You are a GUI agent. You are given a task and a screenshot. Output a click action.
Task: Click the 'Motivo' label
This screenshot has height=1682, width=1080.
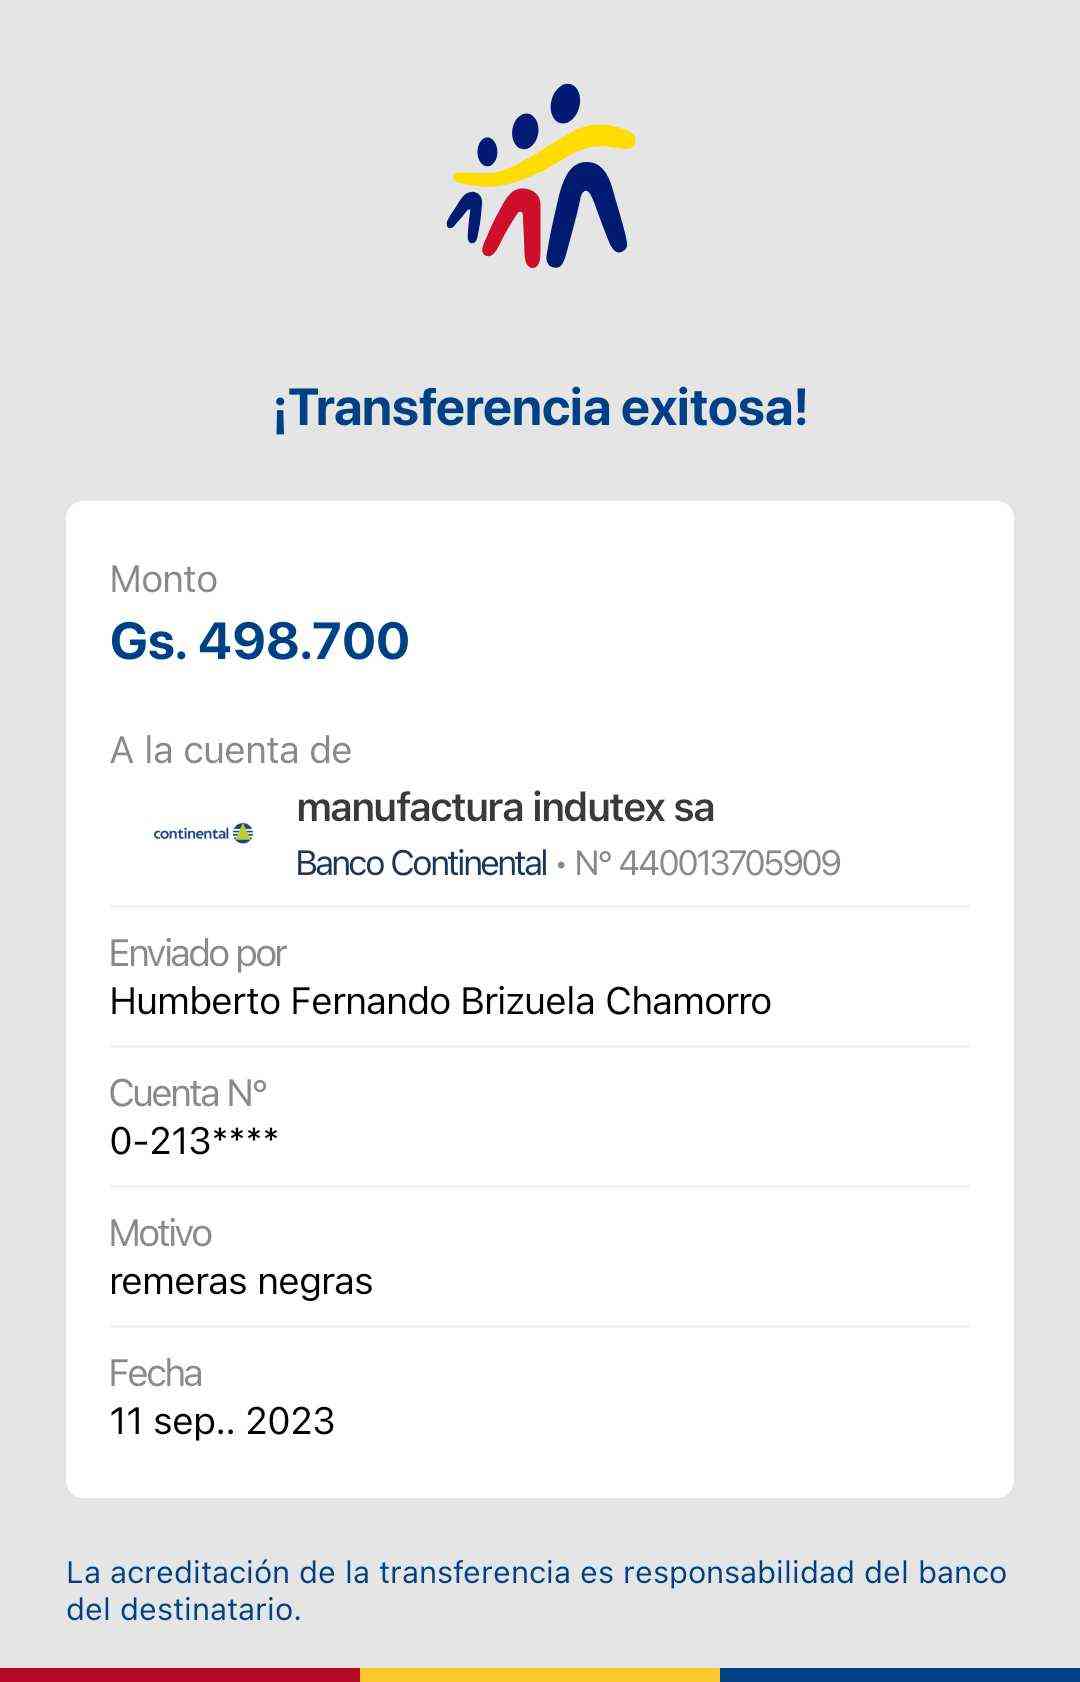(x=160, y=1234)
